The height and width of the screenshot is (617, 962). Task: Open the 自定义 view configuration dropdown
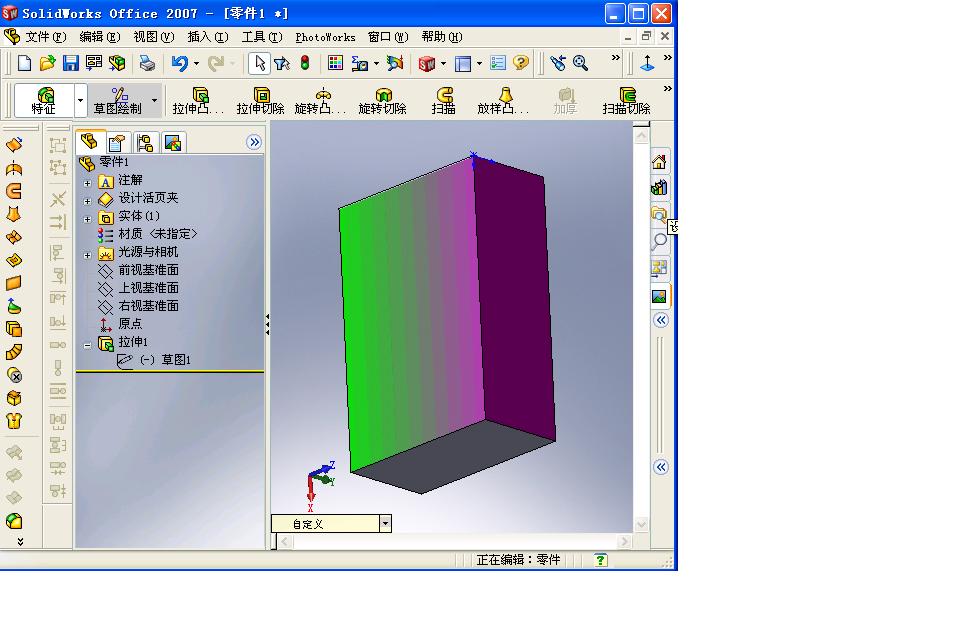coord(385,524)
